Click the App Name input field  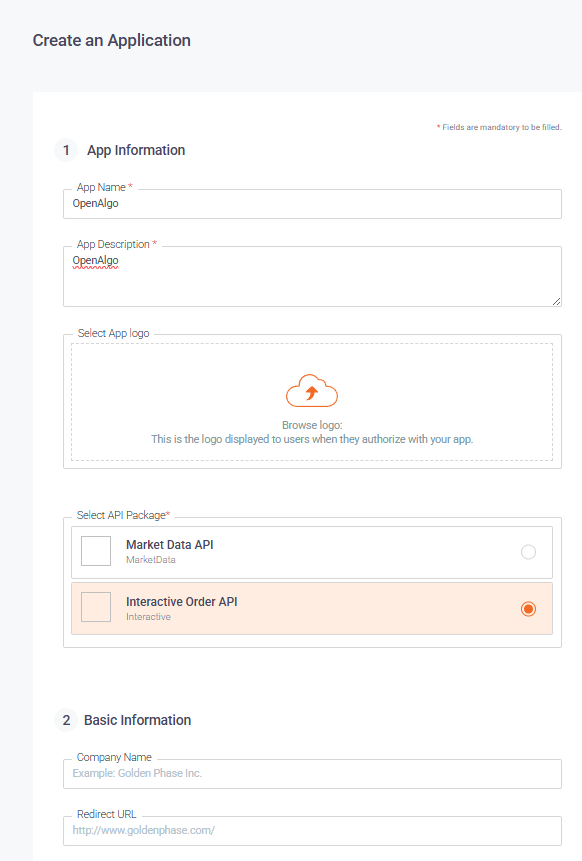tap(312, 204)
